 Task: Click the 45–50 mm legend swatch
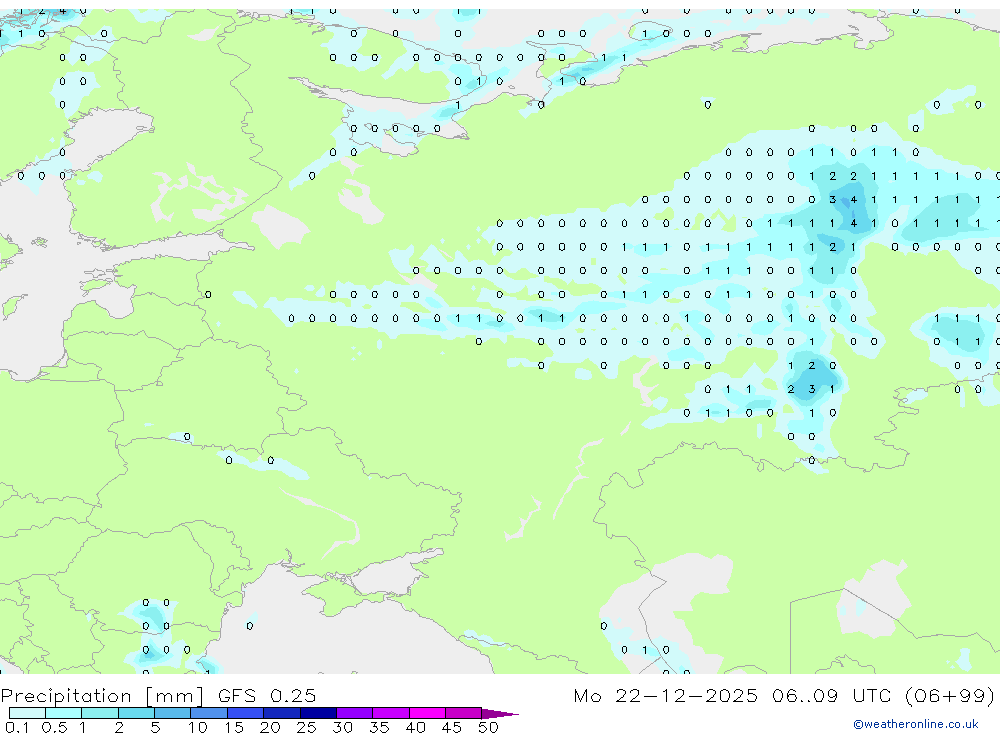[464, 713]
